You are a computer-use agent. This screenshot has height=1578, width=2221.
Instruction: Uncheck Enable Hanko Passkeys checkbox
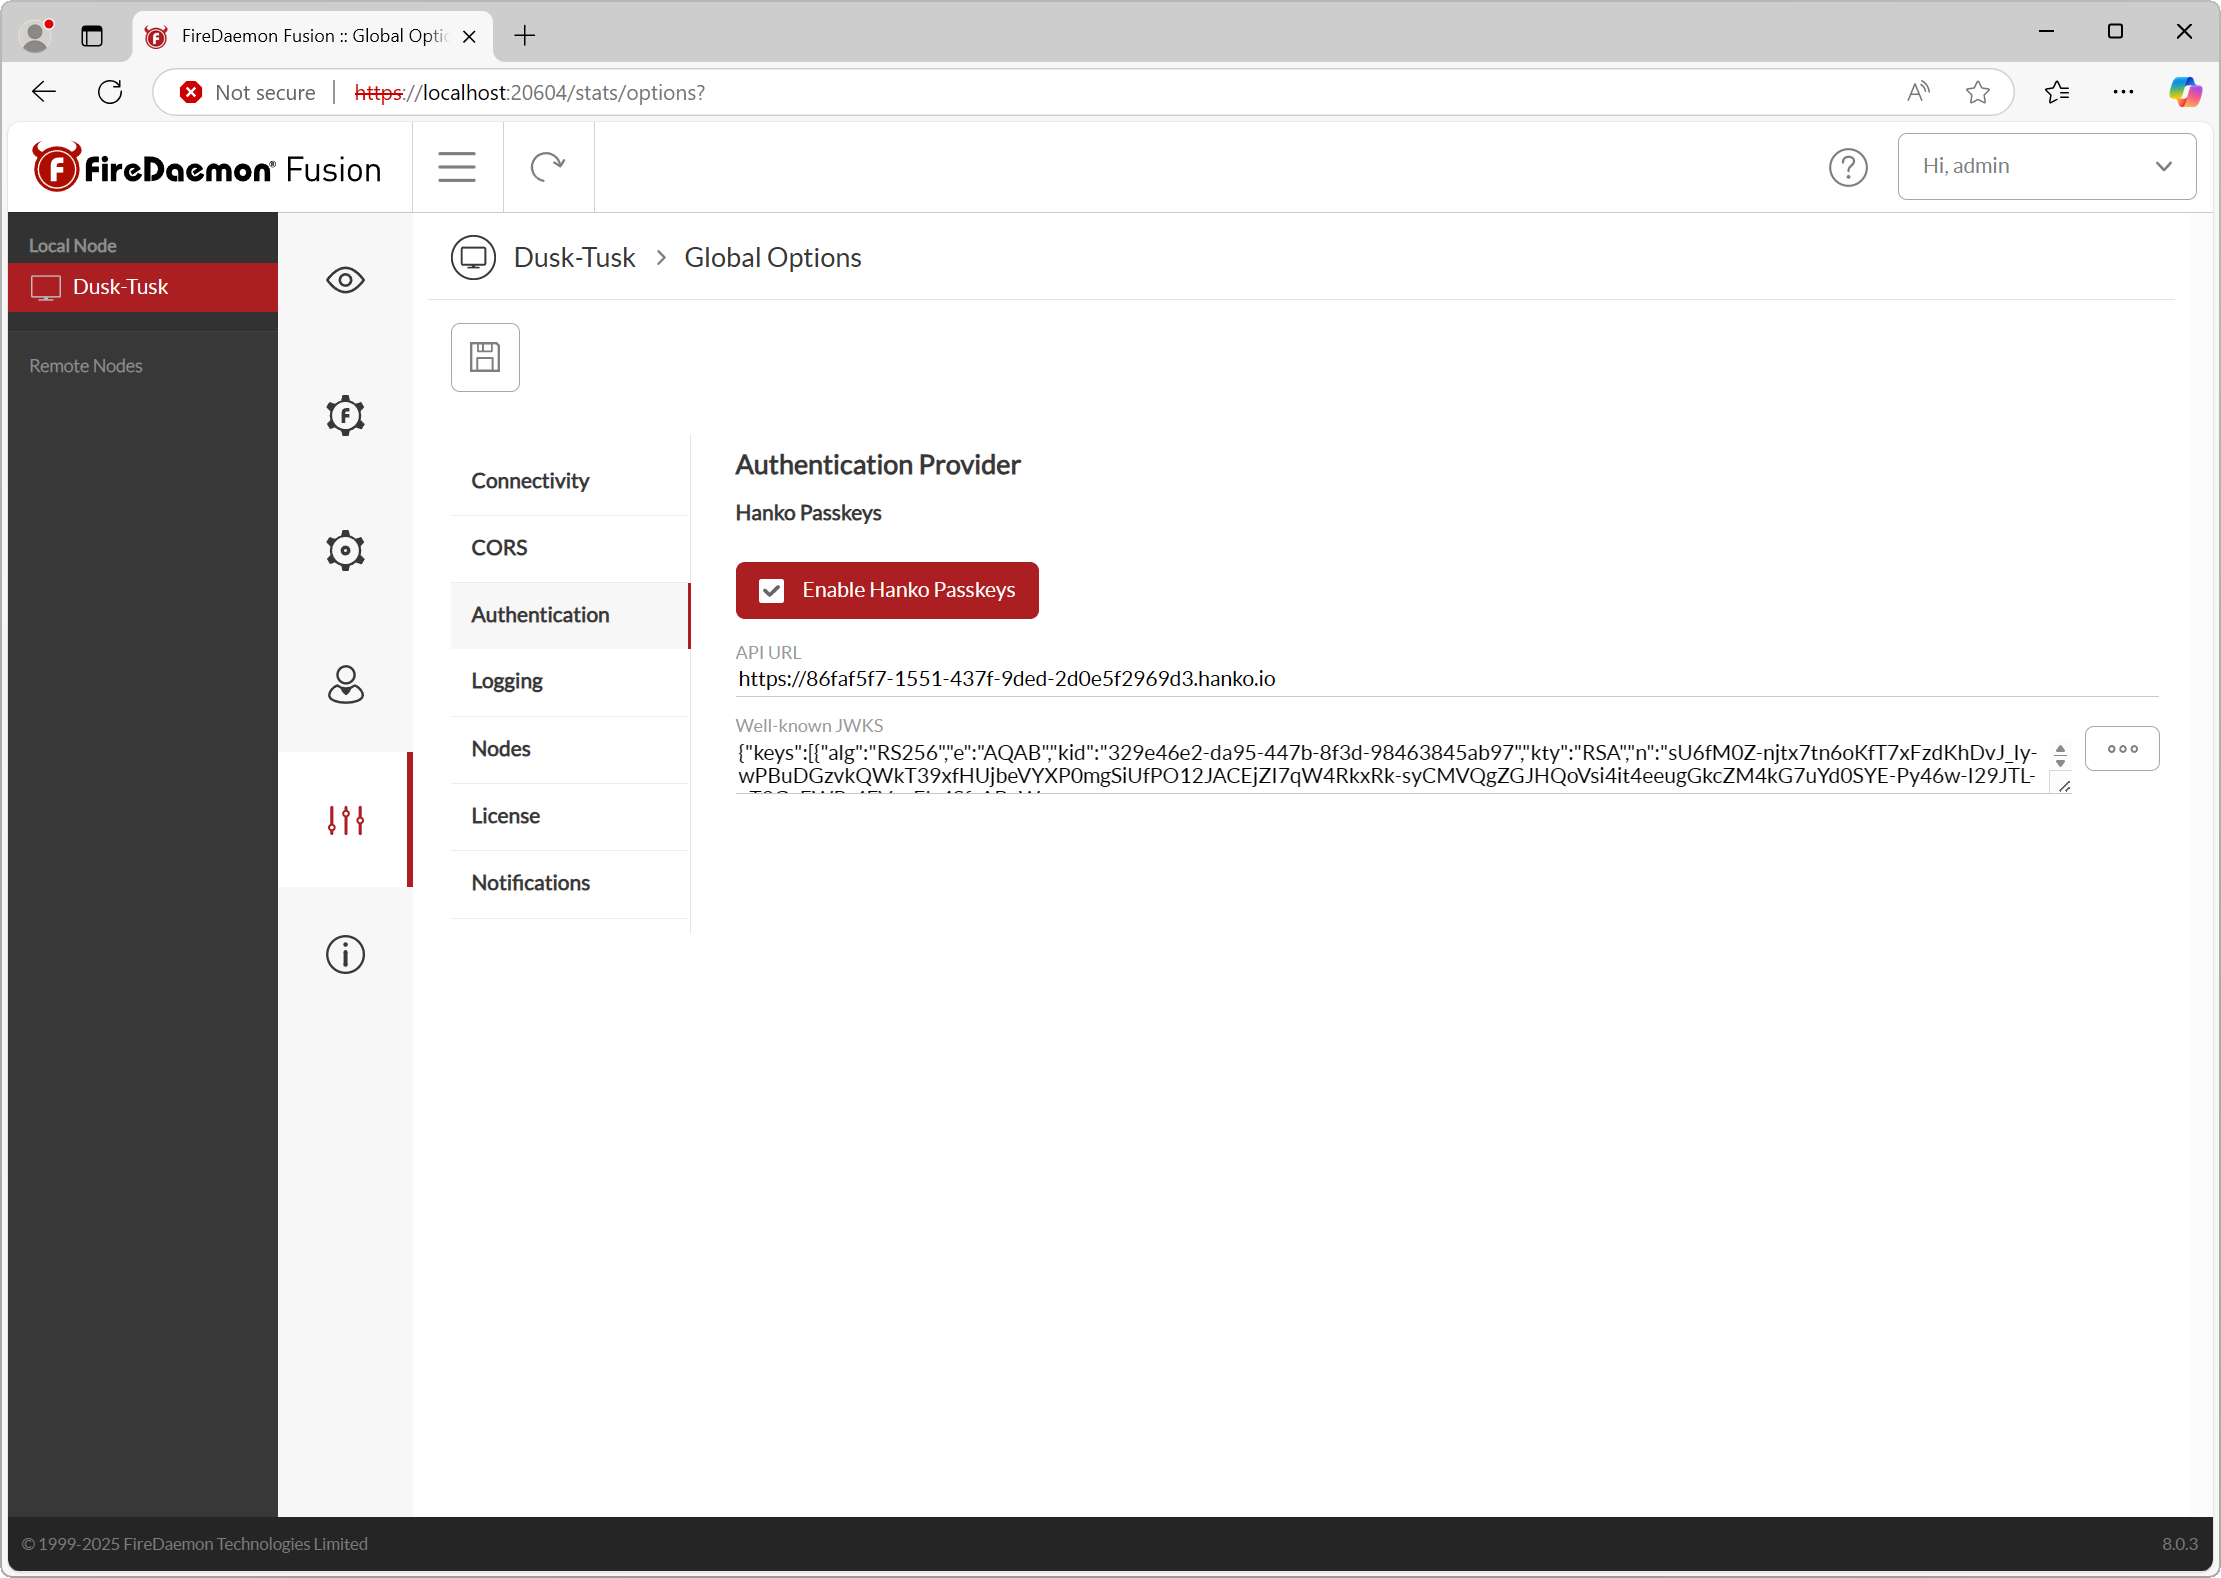[x=771, y=591]
